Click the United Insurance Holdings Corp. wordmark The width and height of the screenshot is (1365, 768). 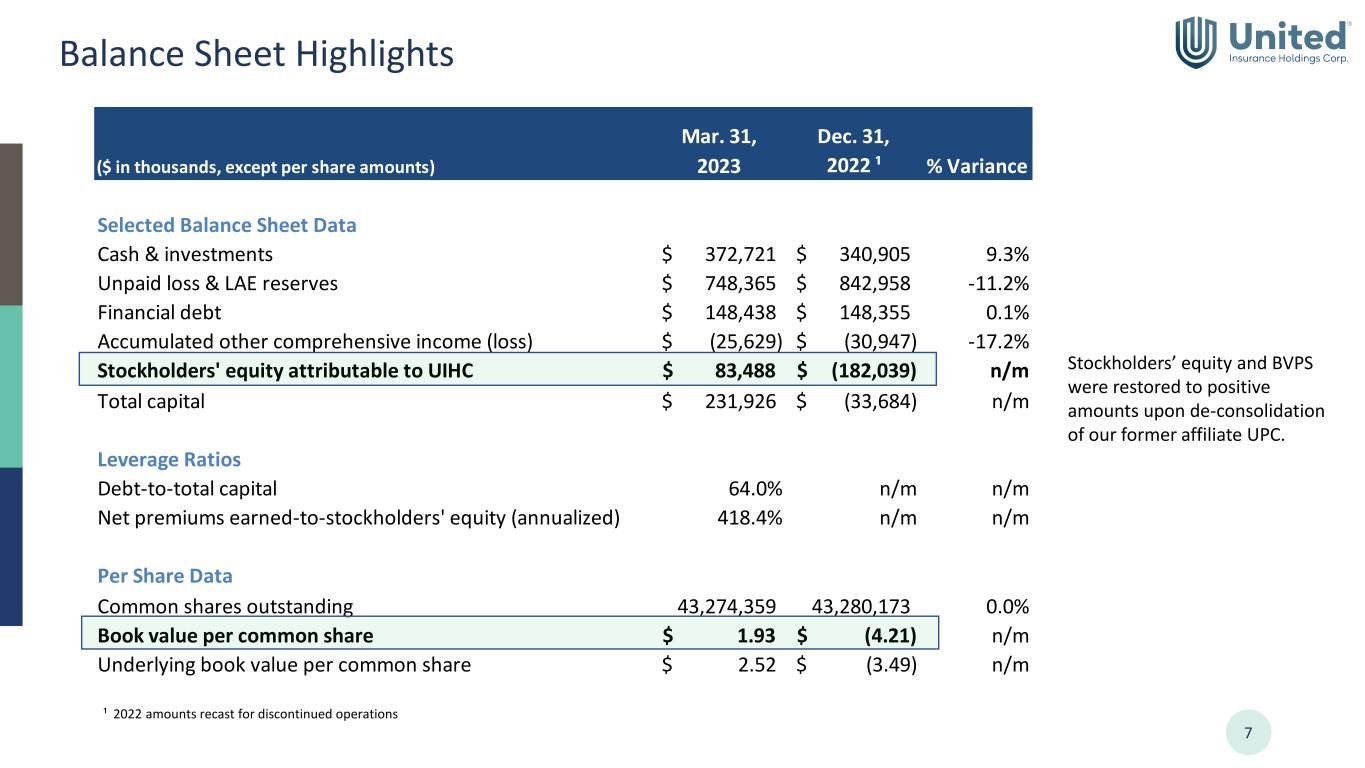click(x=1288, y=43)
